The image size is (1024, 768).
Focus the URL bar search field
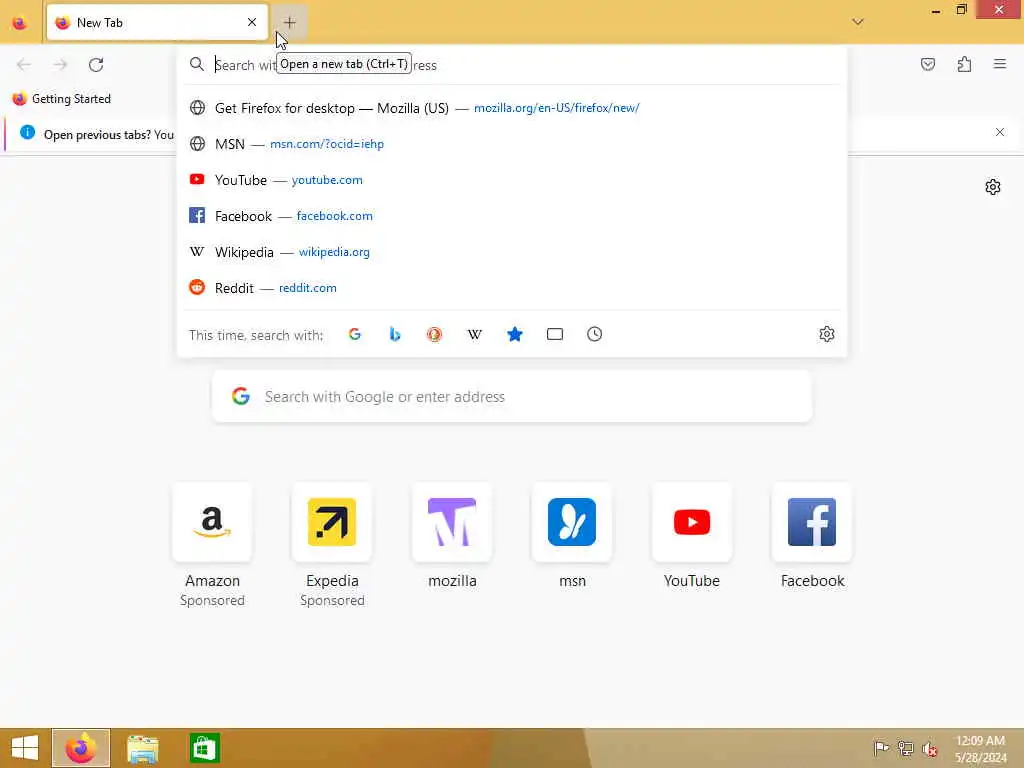point(512,65)
